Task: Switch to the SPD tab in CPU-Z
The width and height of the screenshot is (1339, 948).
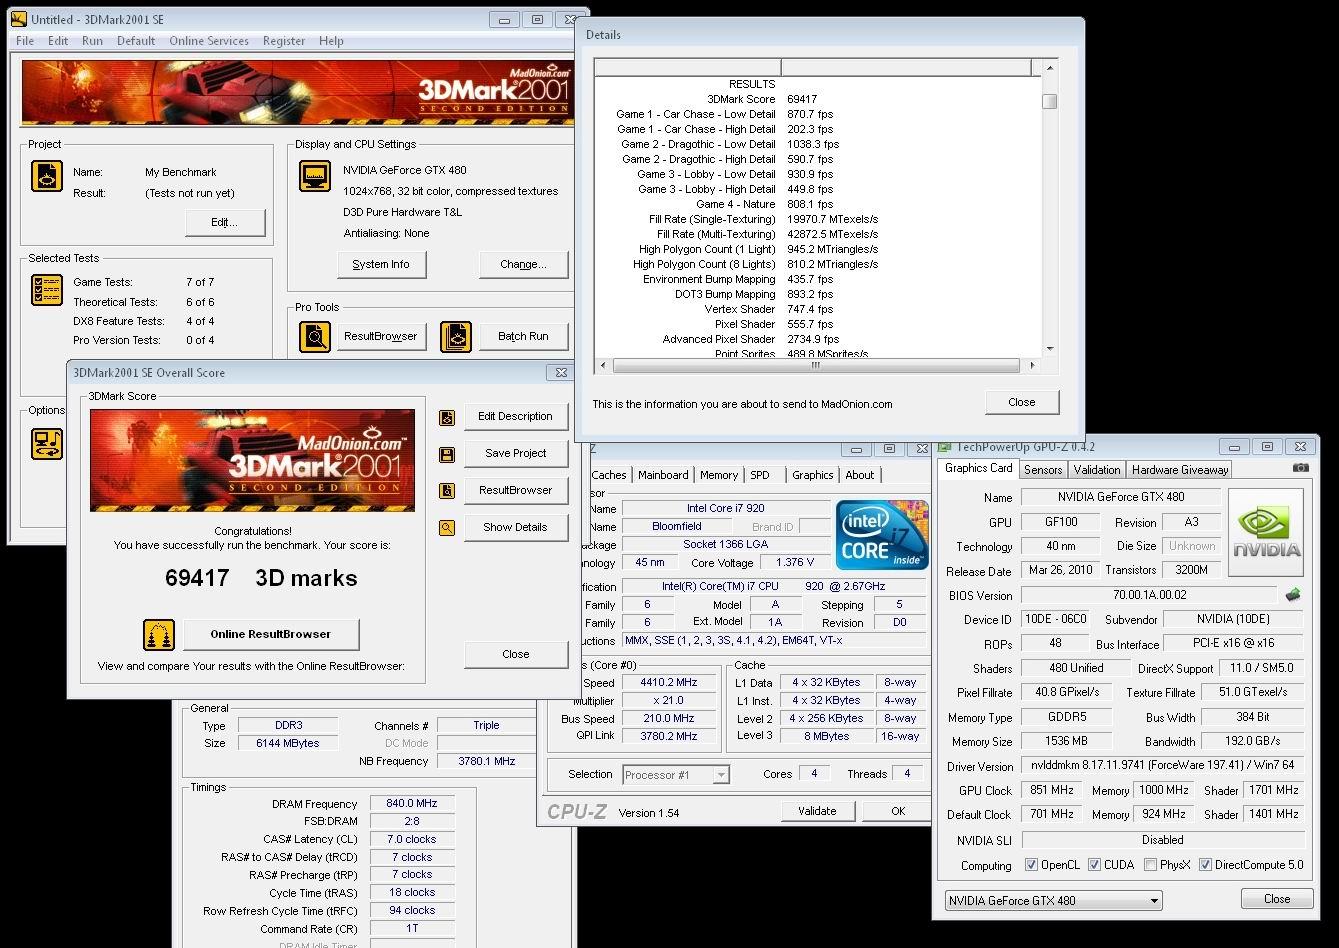Action: tap(760, 475)
